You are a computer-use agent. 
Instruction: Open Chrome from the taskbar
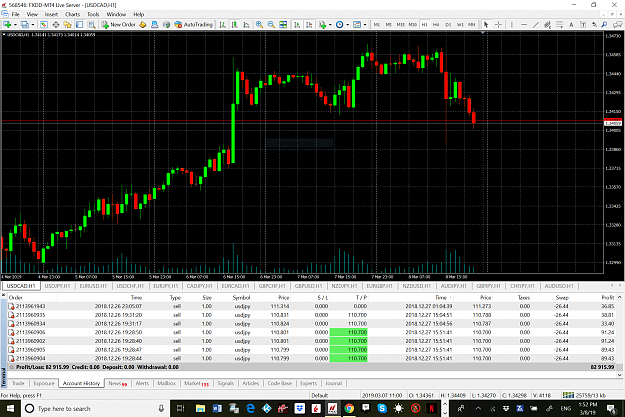pyautogui.click(x=349, y=408)
